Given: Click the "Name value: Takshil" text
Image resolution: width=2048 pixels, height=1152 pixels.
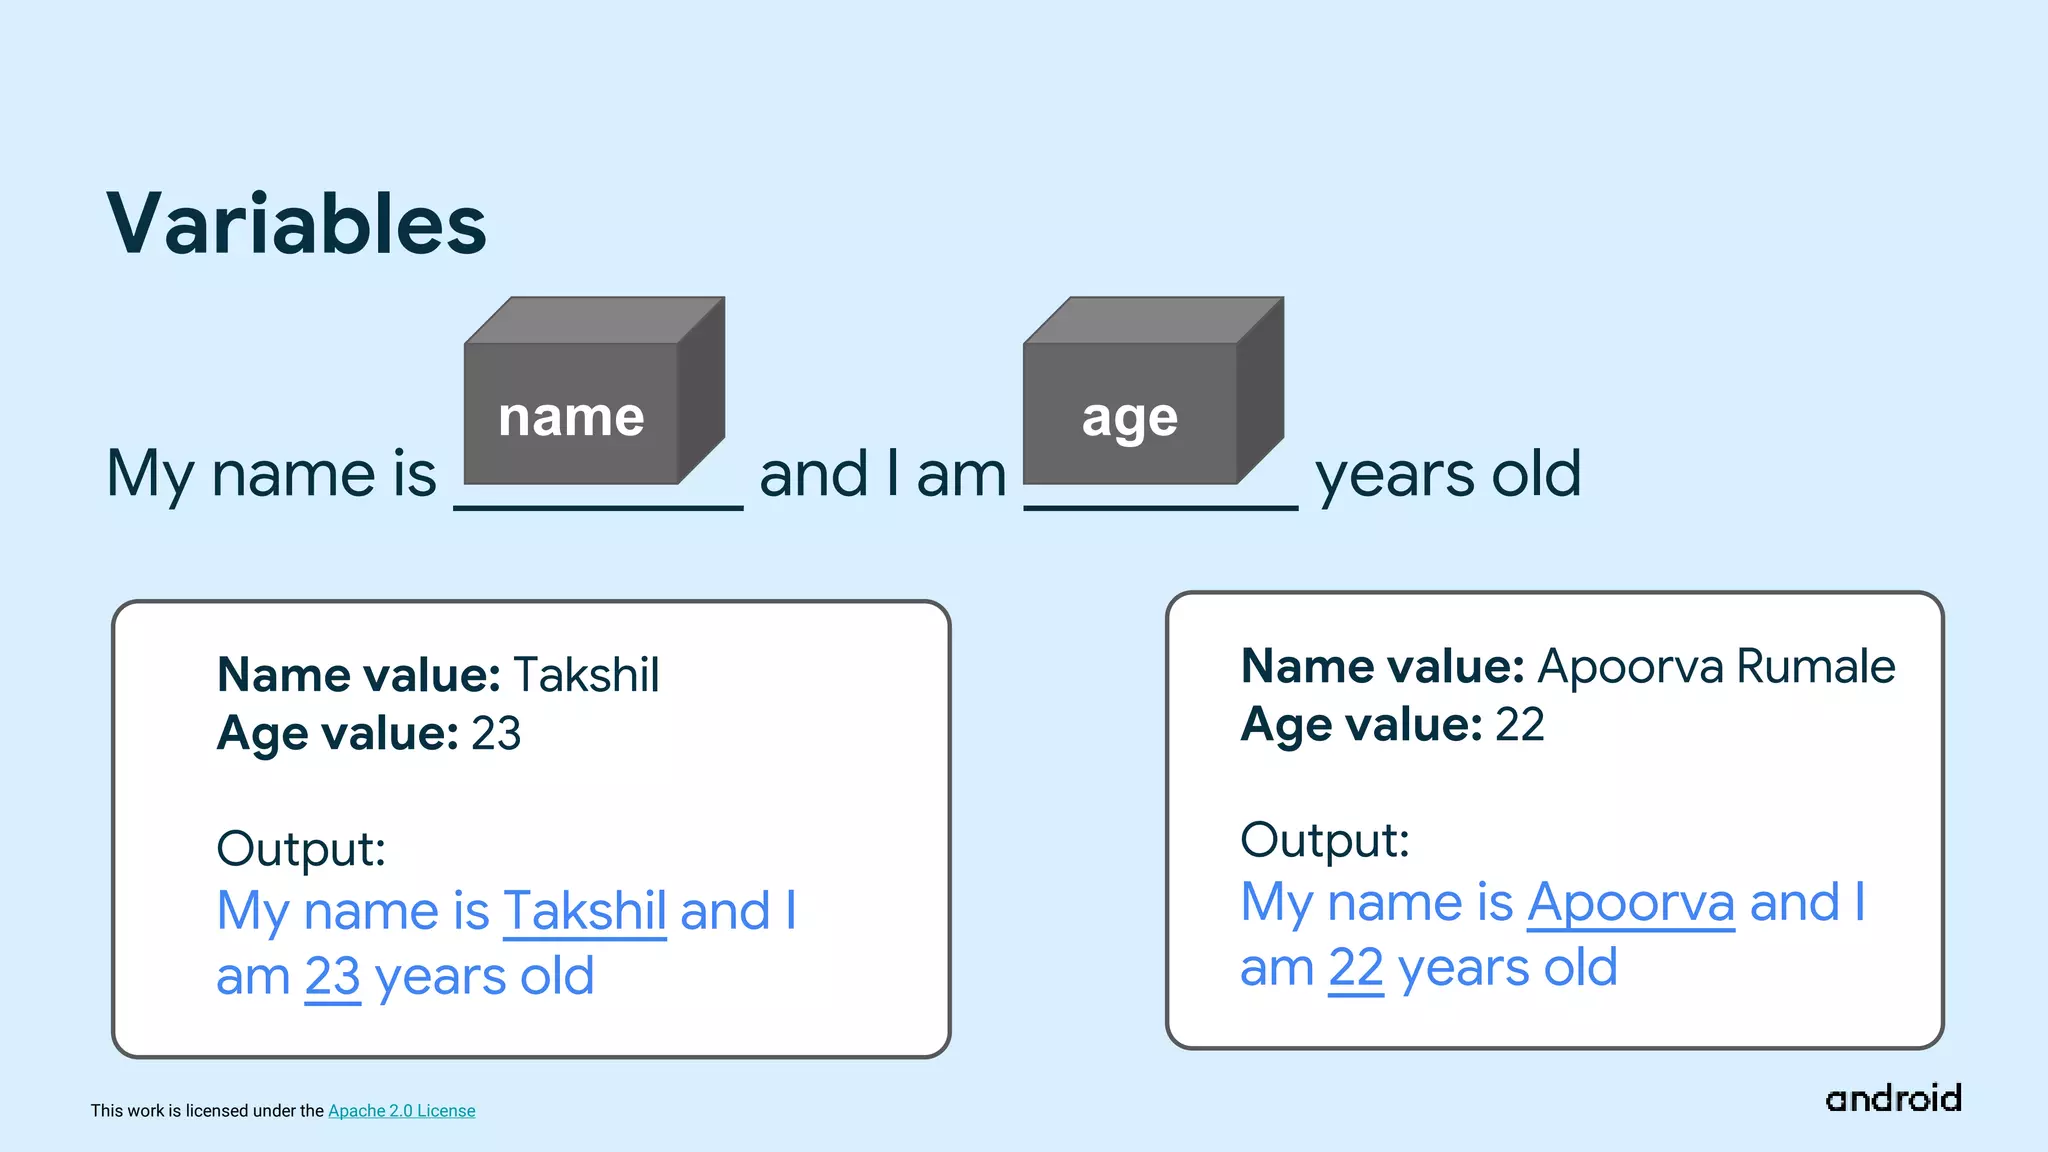Looking at the screenshot, I should coord(438,675).
